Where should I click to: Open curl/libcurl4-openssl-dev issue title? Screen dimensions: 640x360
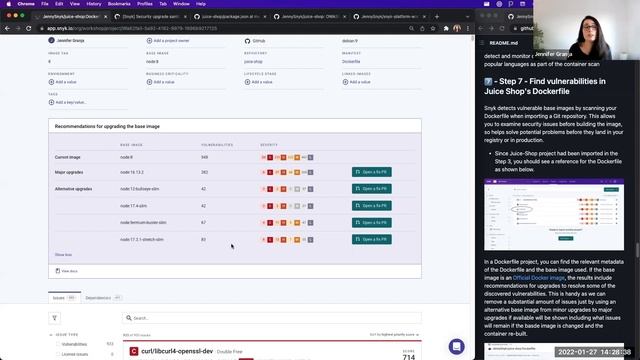coord(177,351)
